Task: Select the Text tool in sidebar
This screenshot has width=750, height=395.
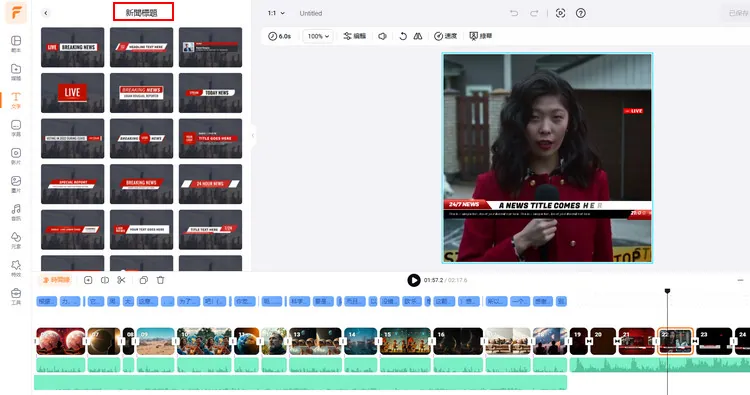Action: (x=16, y=99)
